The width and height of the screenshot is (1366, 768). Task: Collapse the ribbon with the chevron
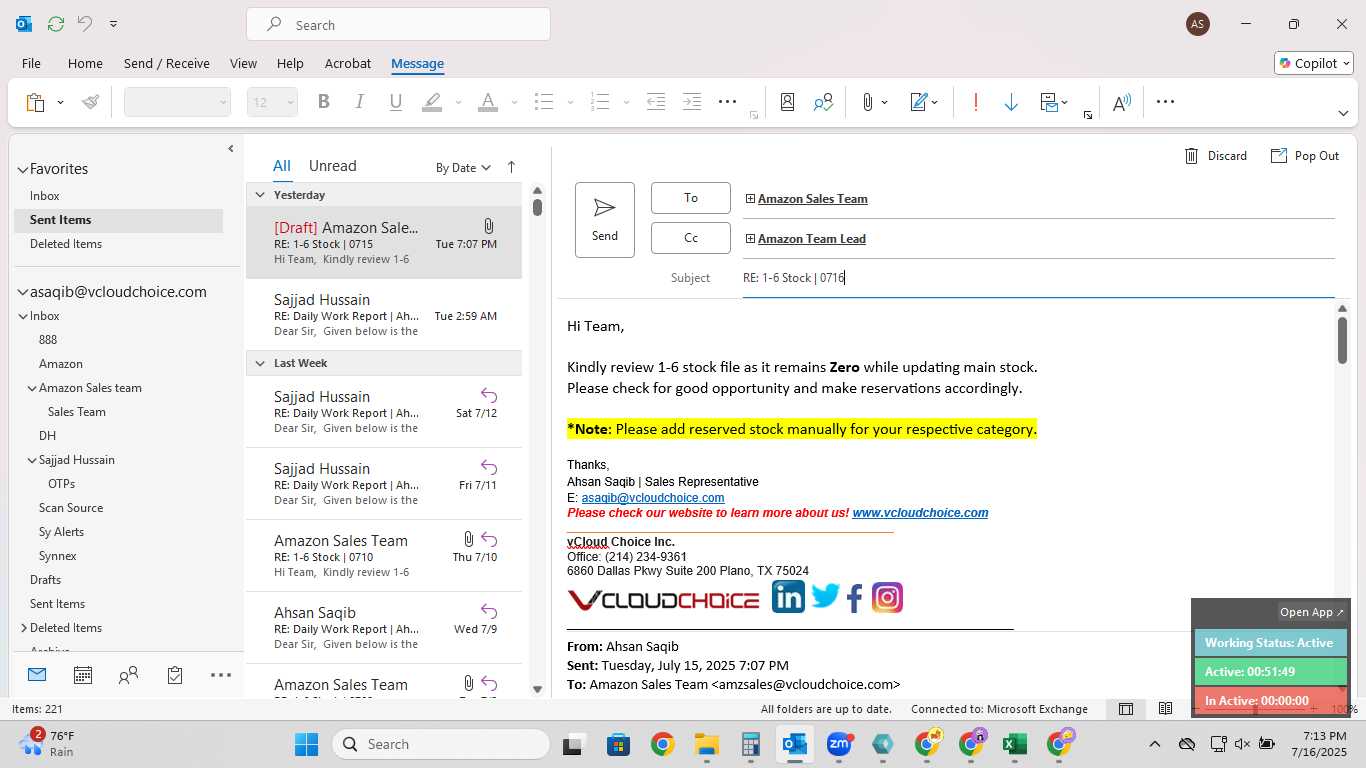(1343, 114)
